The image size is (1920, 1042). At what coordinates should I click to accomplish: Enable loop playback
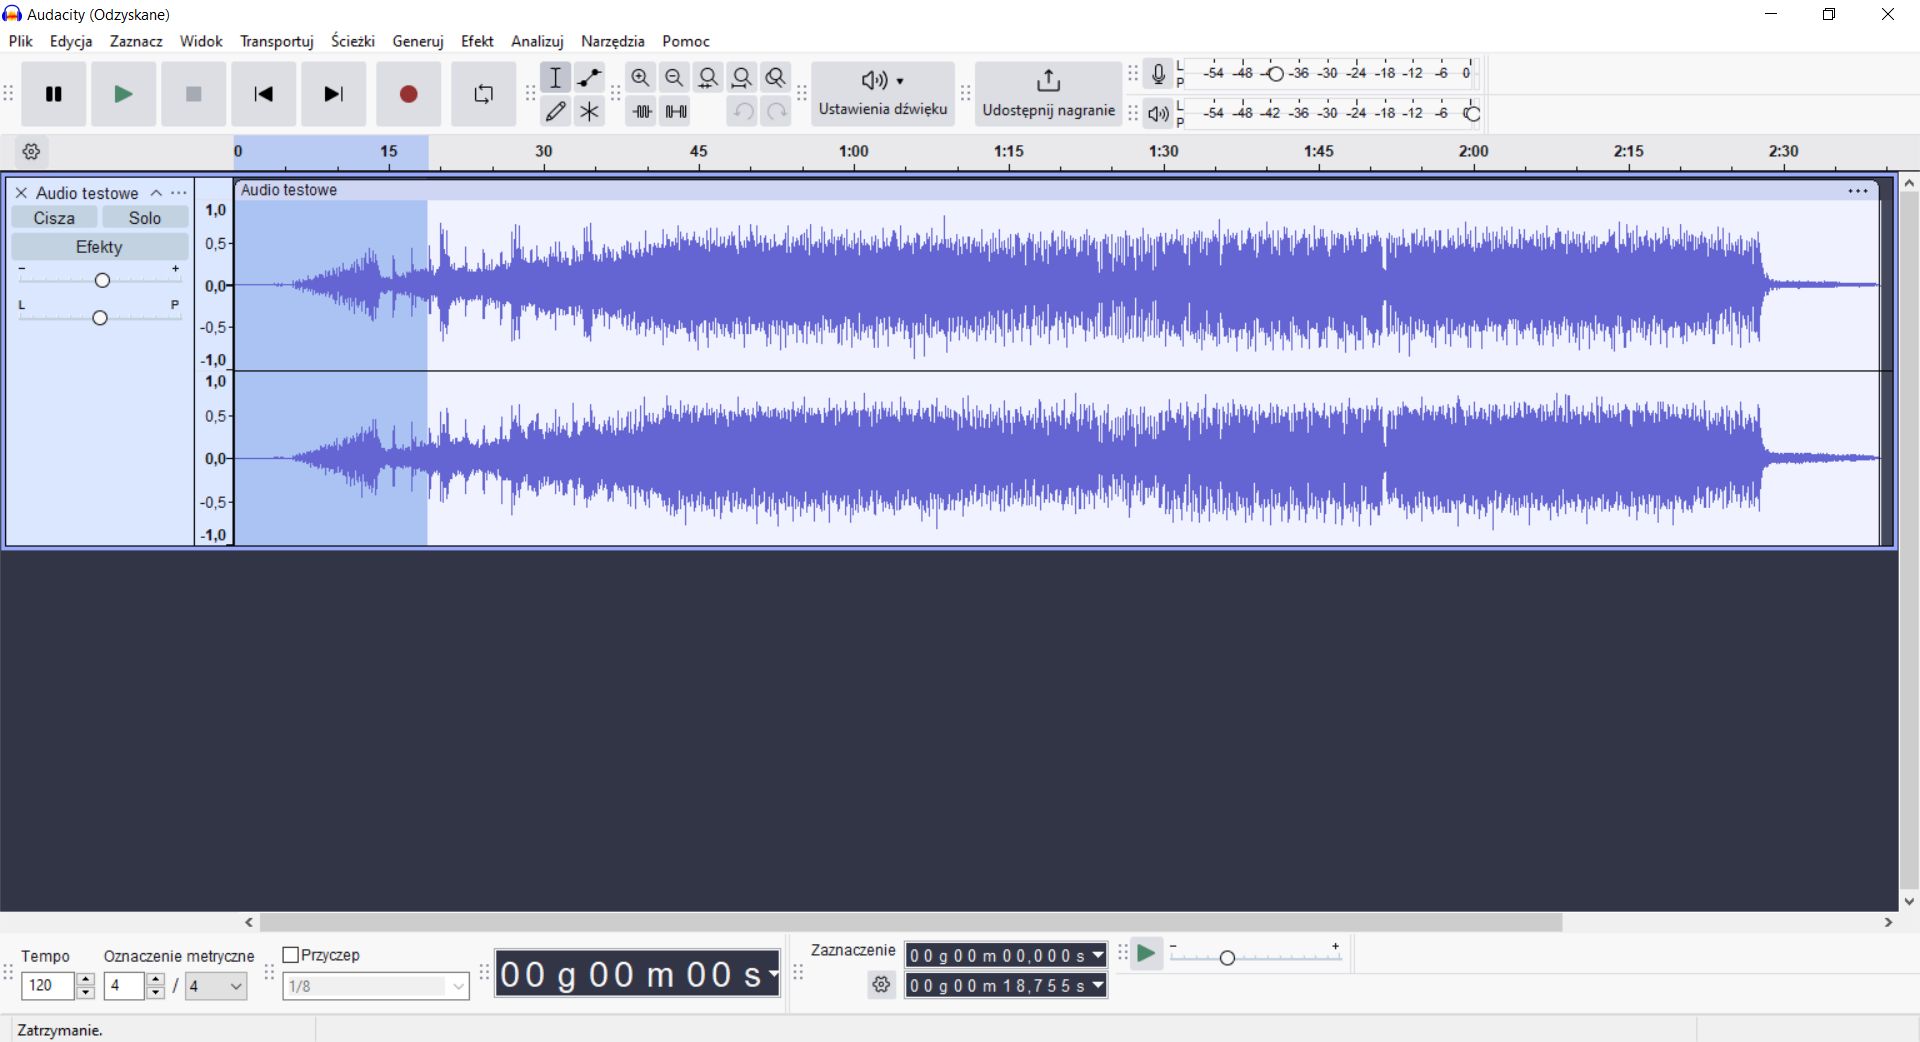pos(483,94)
